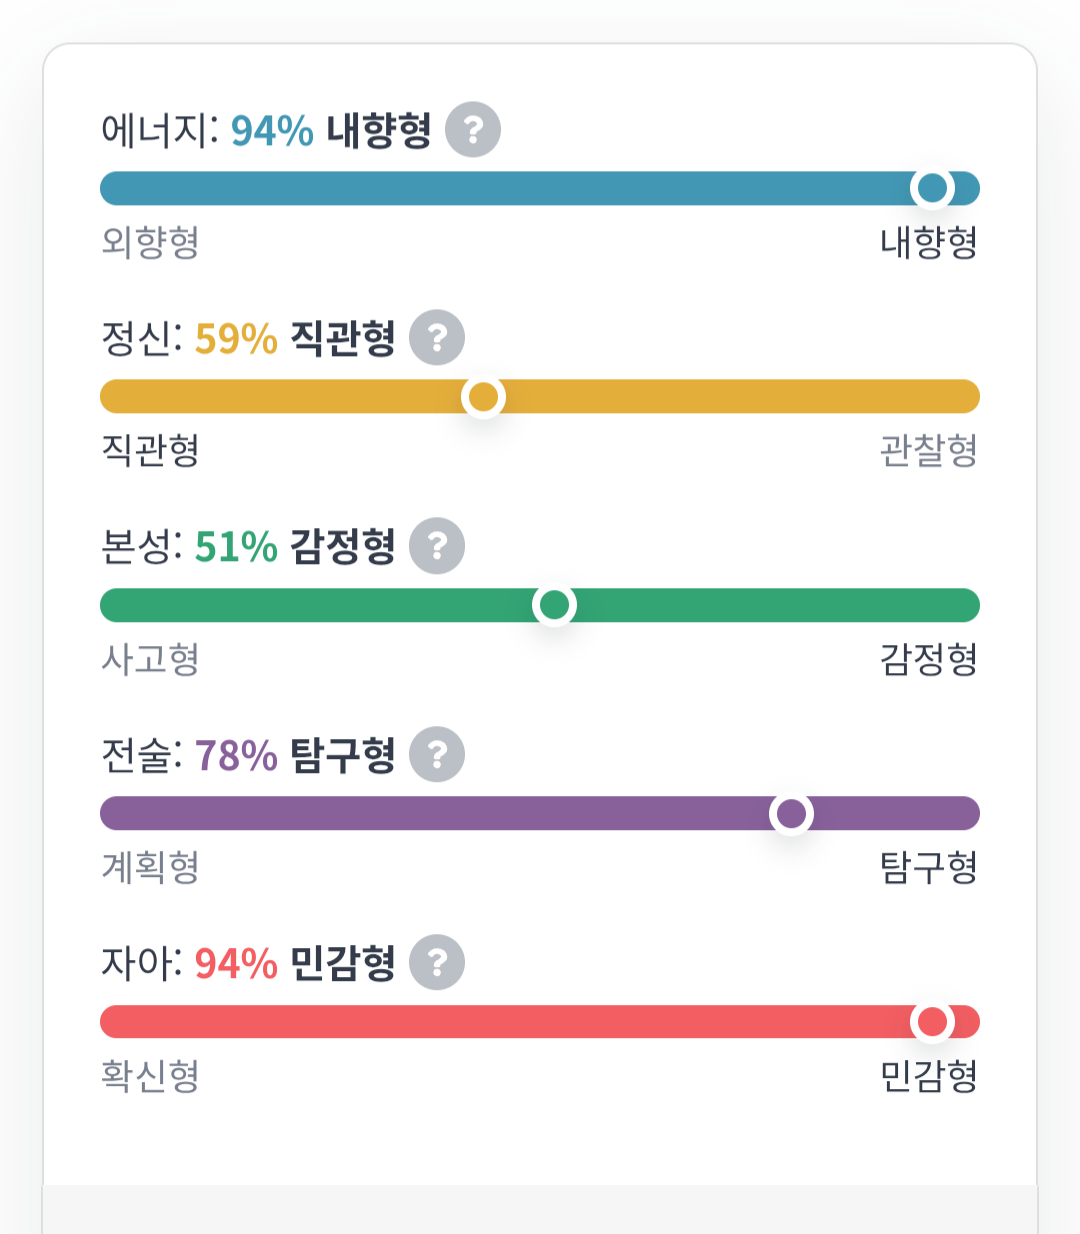The width and height of the screenshot is (1080, 1234).
Task: Click the green 본성 slider handle
Action: pyautogui.click(x=554, y=605)
